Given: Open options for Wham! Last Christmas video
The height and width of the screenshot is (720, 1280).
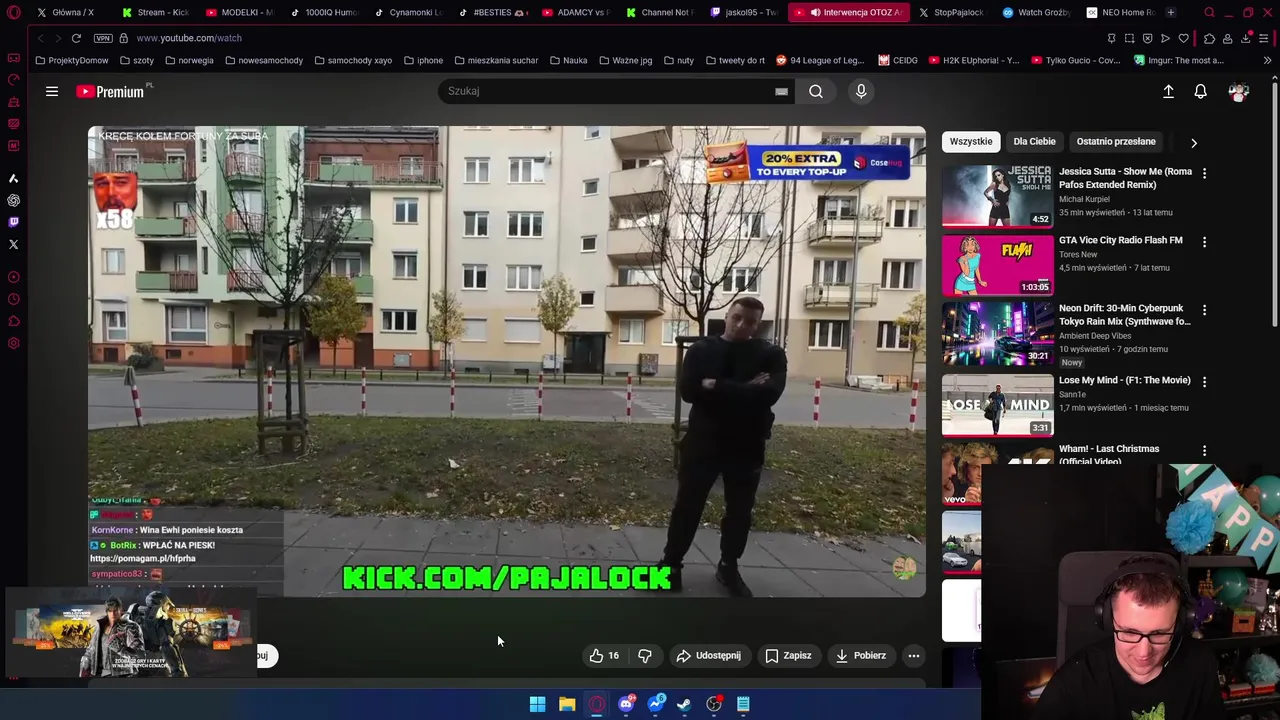Looking at the screenshot, I should (x=1204, y=451).
